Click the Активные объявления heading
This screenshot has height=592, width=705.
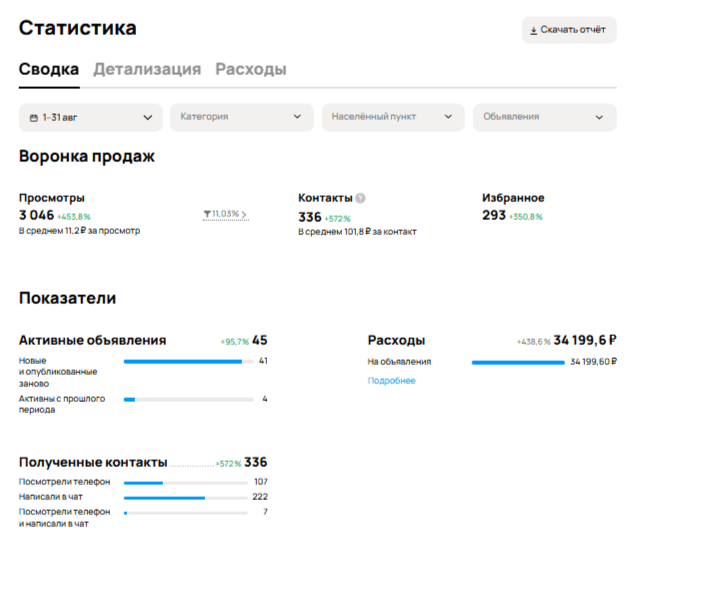93,340
